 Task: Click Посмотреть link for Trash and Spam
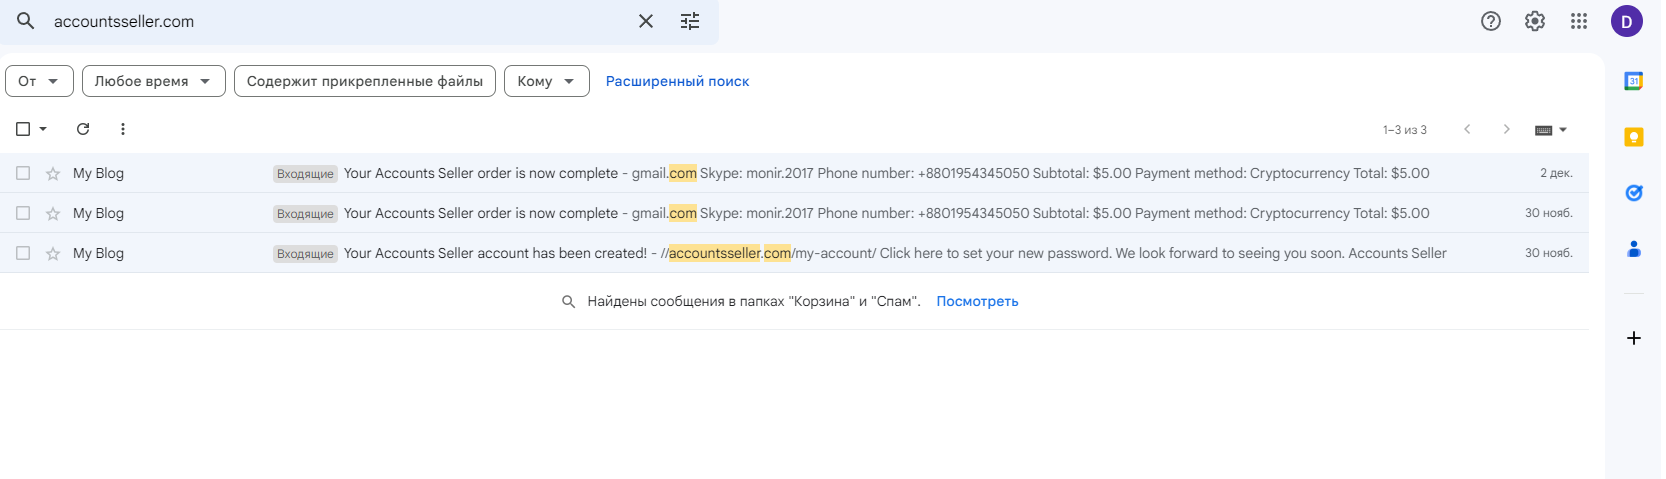[x=977, y=301]
